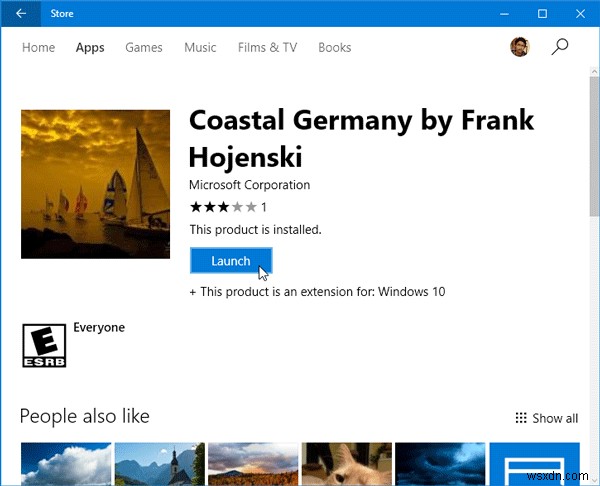Click the back arrow in title bar
Screen dimensions: 600x486
[22, 14]
